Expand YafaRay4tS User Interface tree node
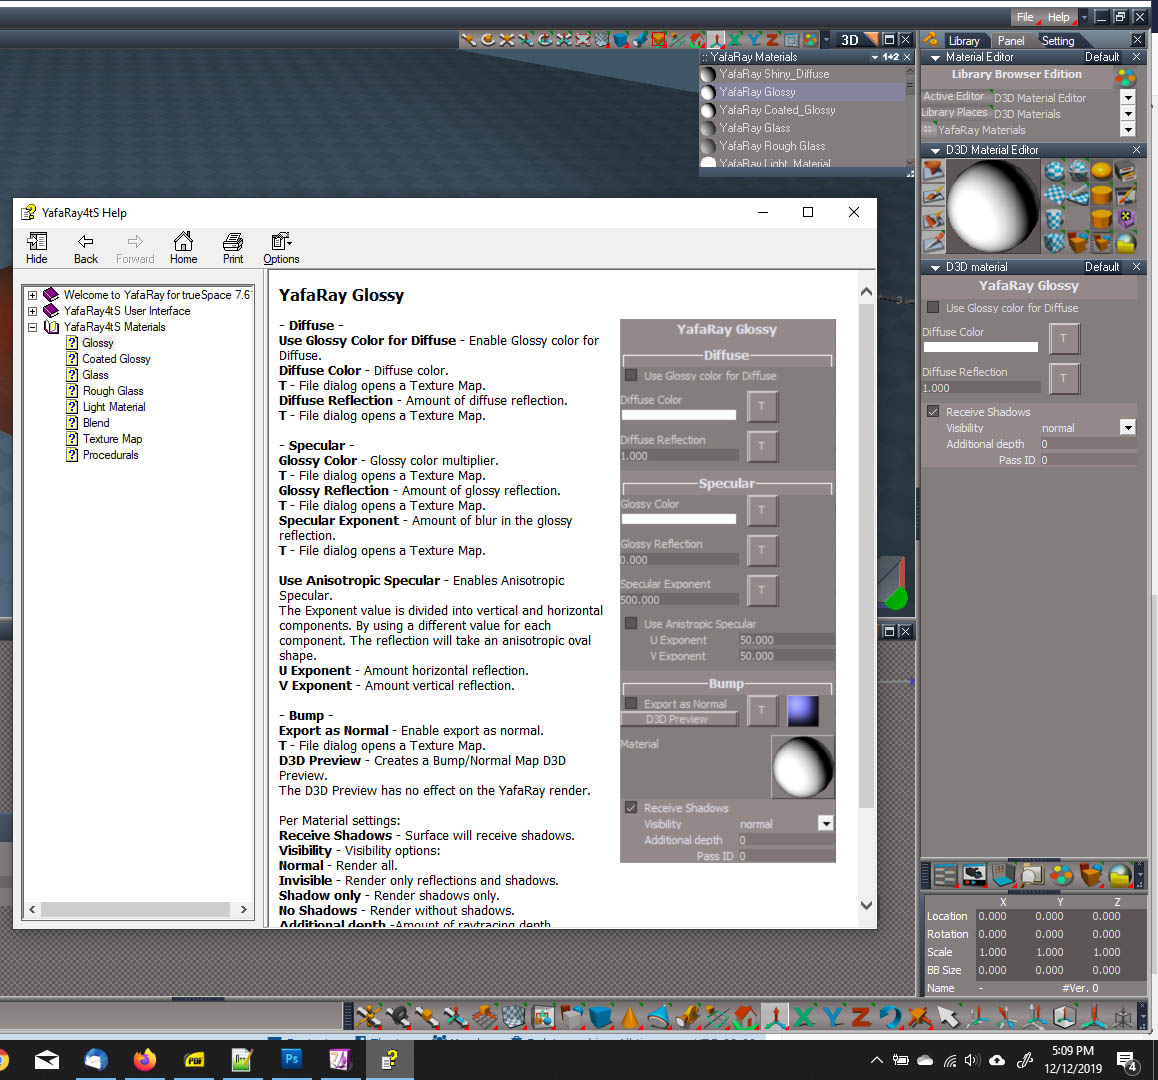Viewport: 1158px width, 1080px height. [32, 311]
